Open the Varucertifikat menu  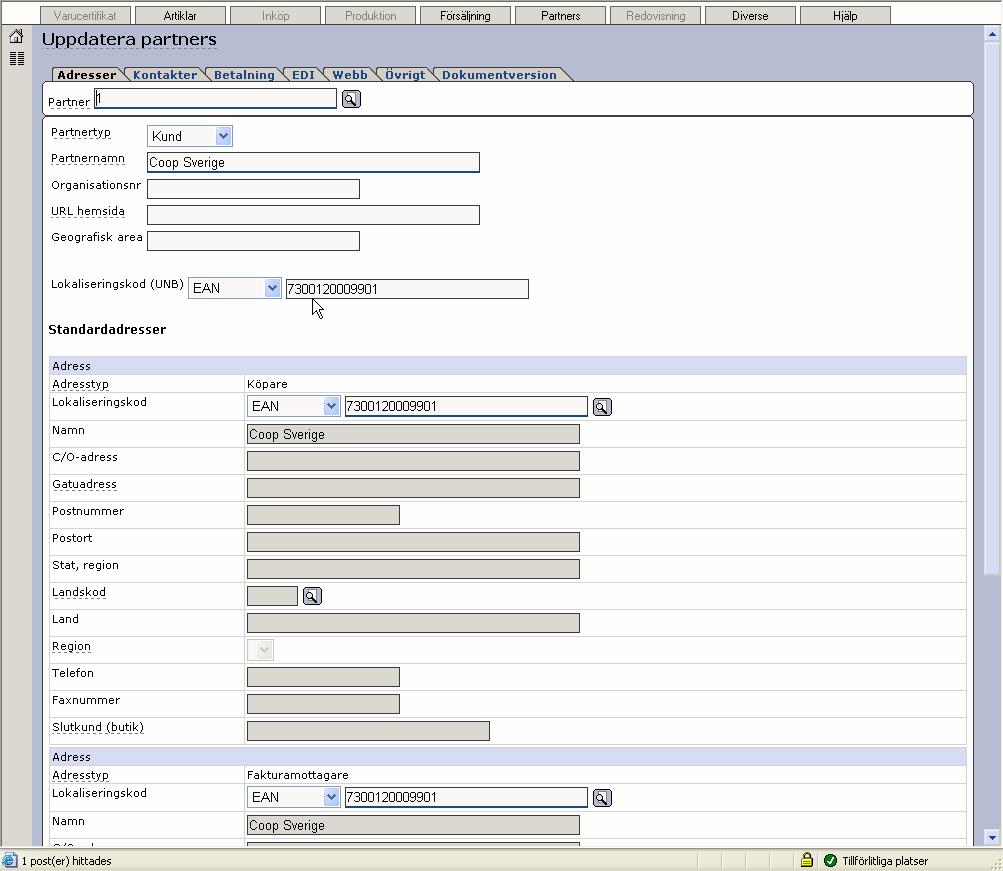pos(85,15)
